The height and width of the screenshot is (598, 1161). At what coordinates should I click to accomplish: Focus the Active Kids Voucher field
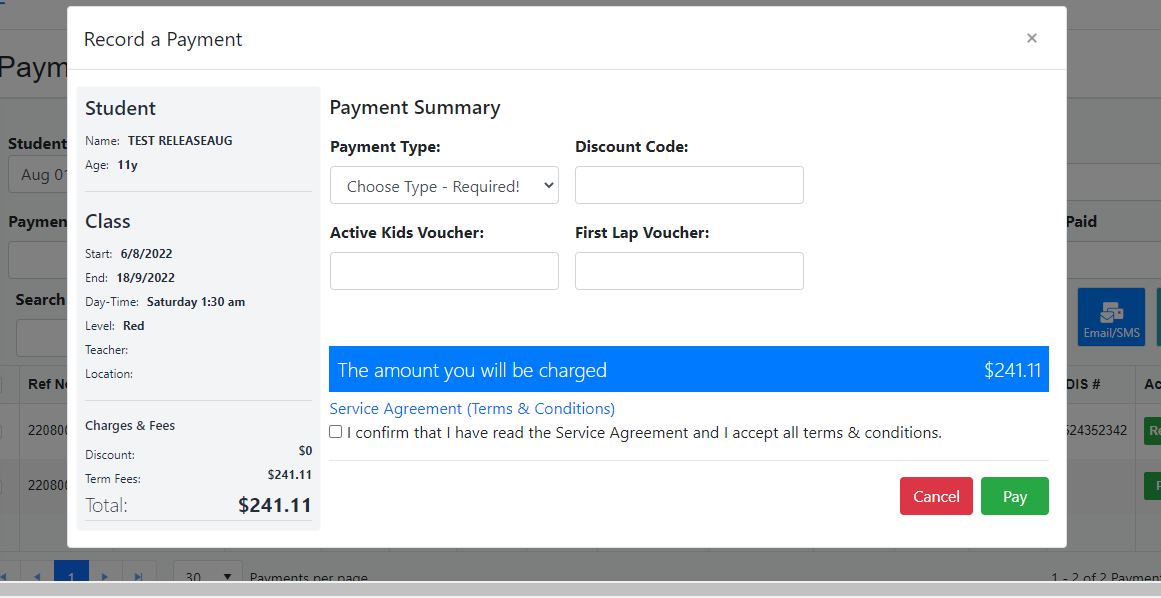444,271
